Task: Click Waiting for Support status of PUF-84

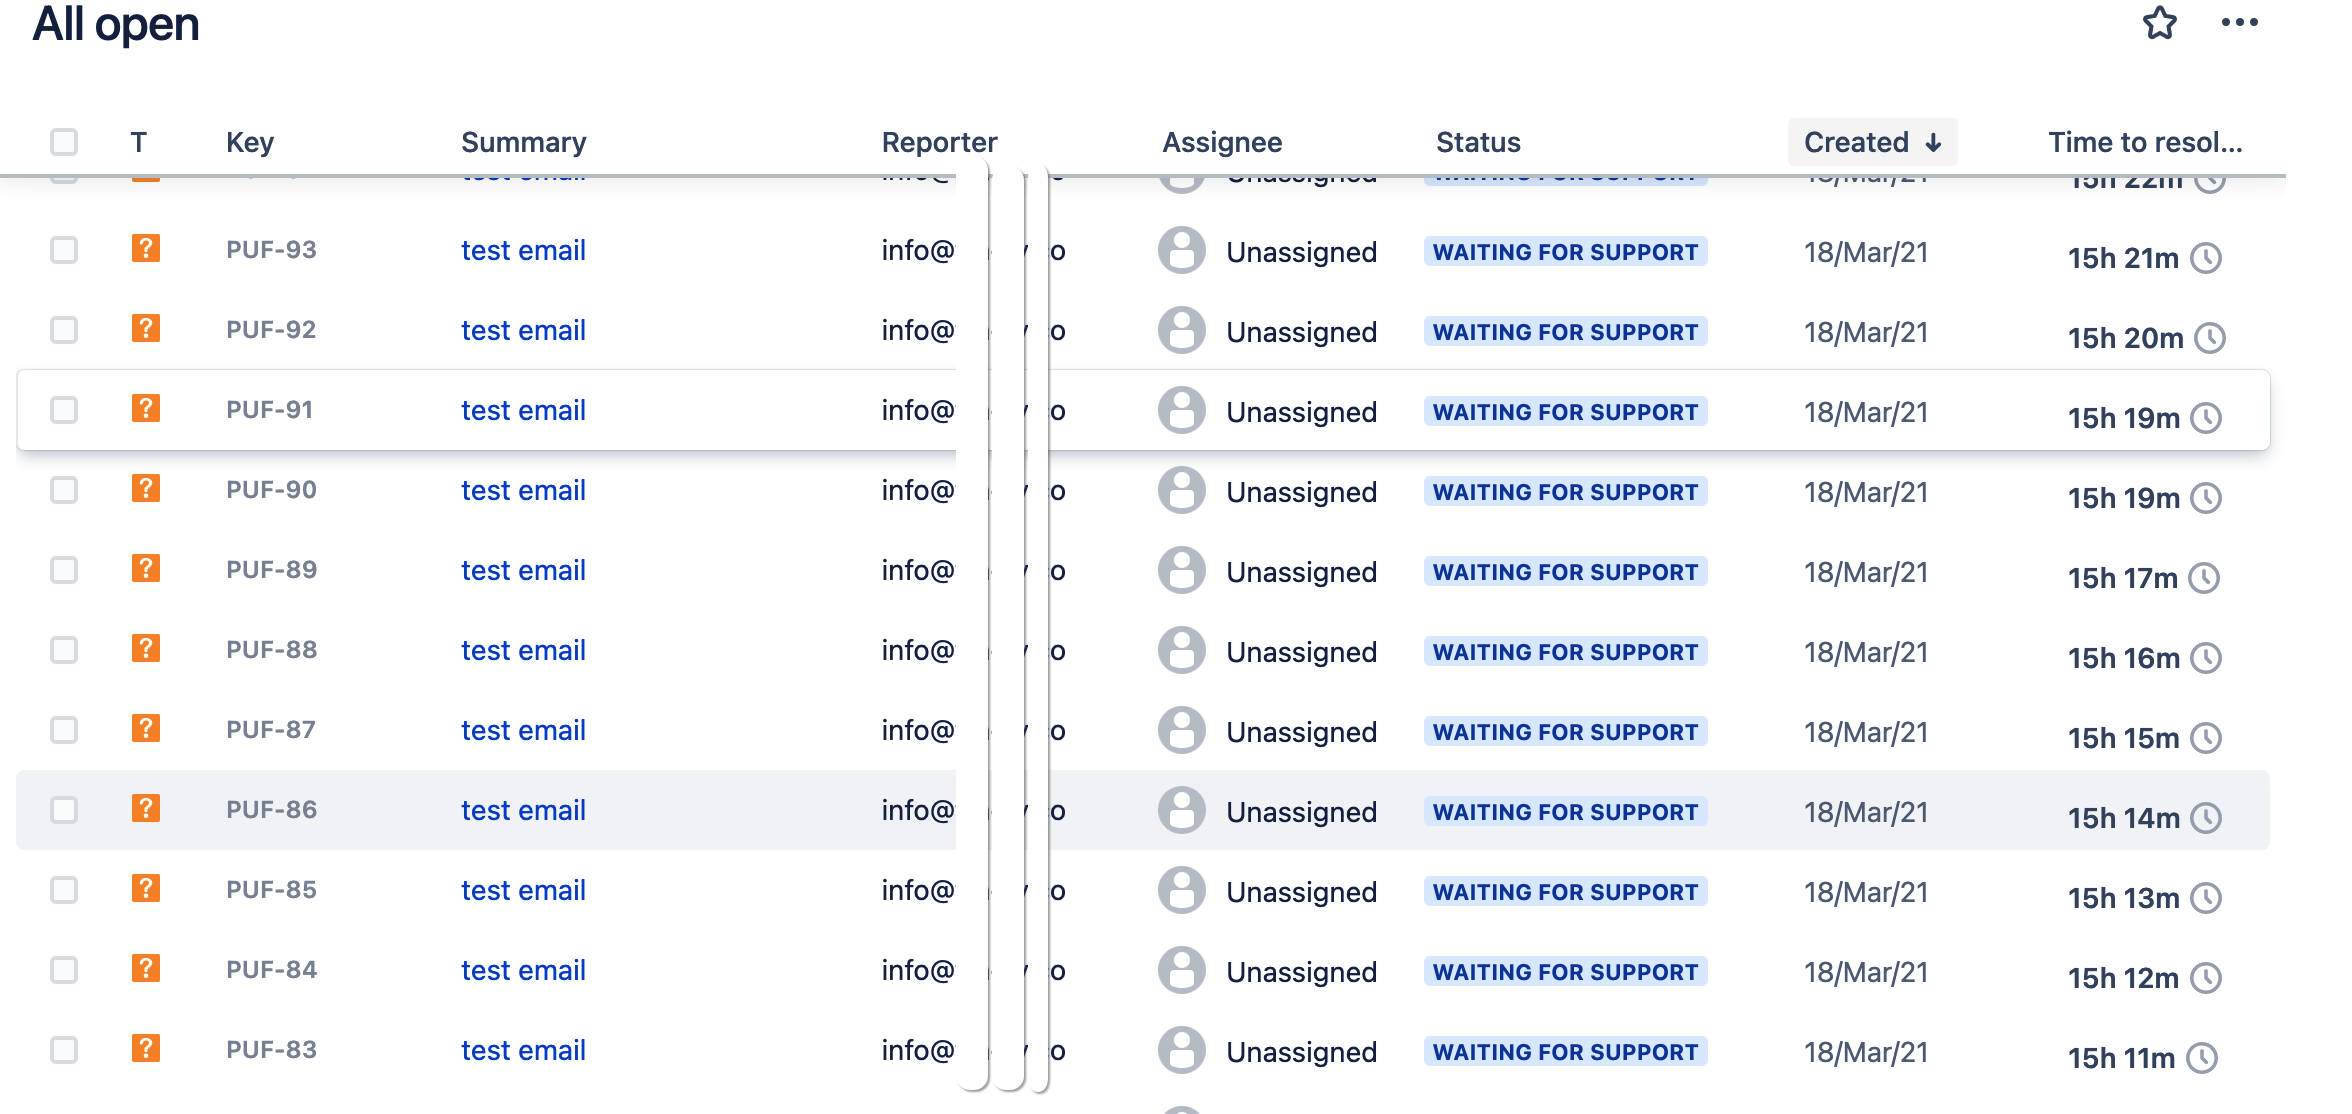Action: [x=1565, y=972]
